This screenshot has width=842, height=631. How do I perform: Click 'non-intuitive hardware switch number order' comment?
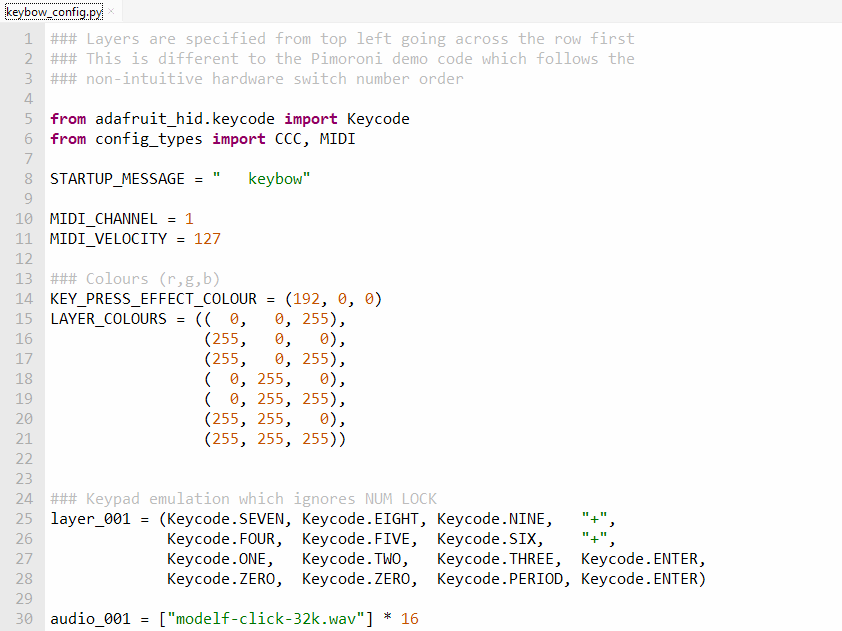275,79
